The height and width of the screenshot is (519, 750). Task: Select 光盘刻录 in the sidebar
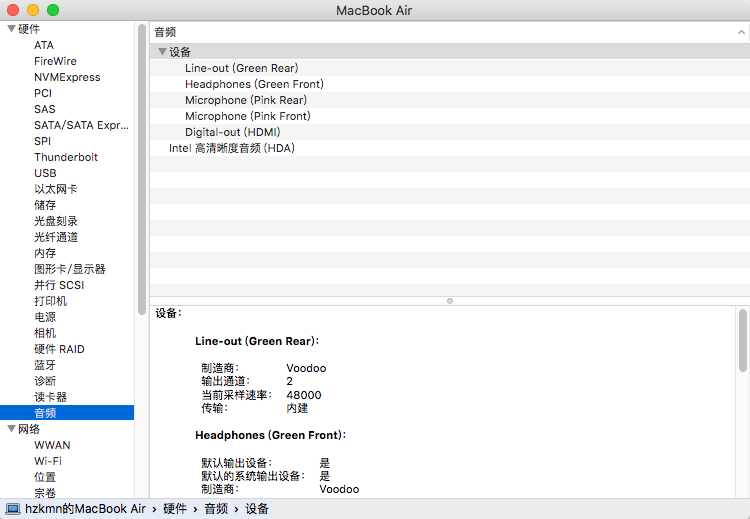click(x=56, y=221)
